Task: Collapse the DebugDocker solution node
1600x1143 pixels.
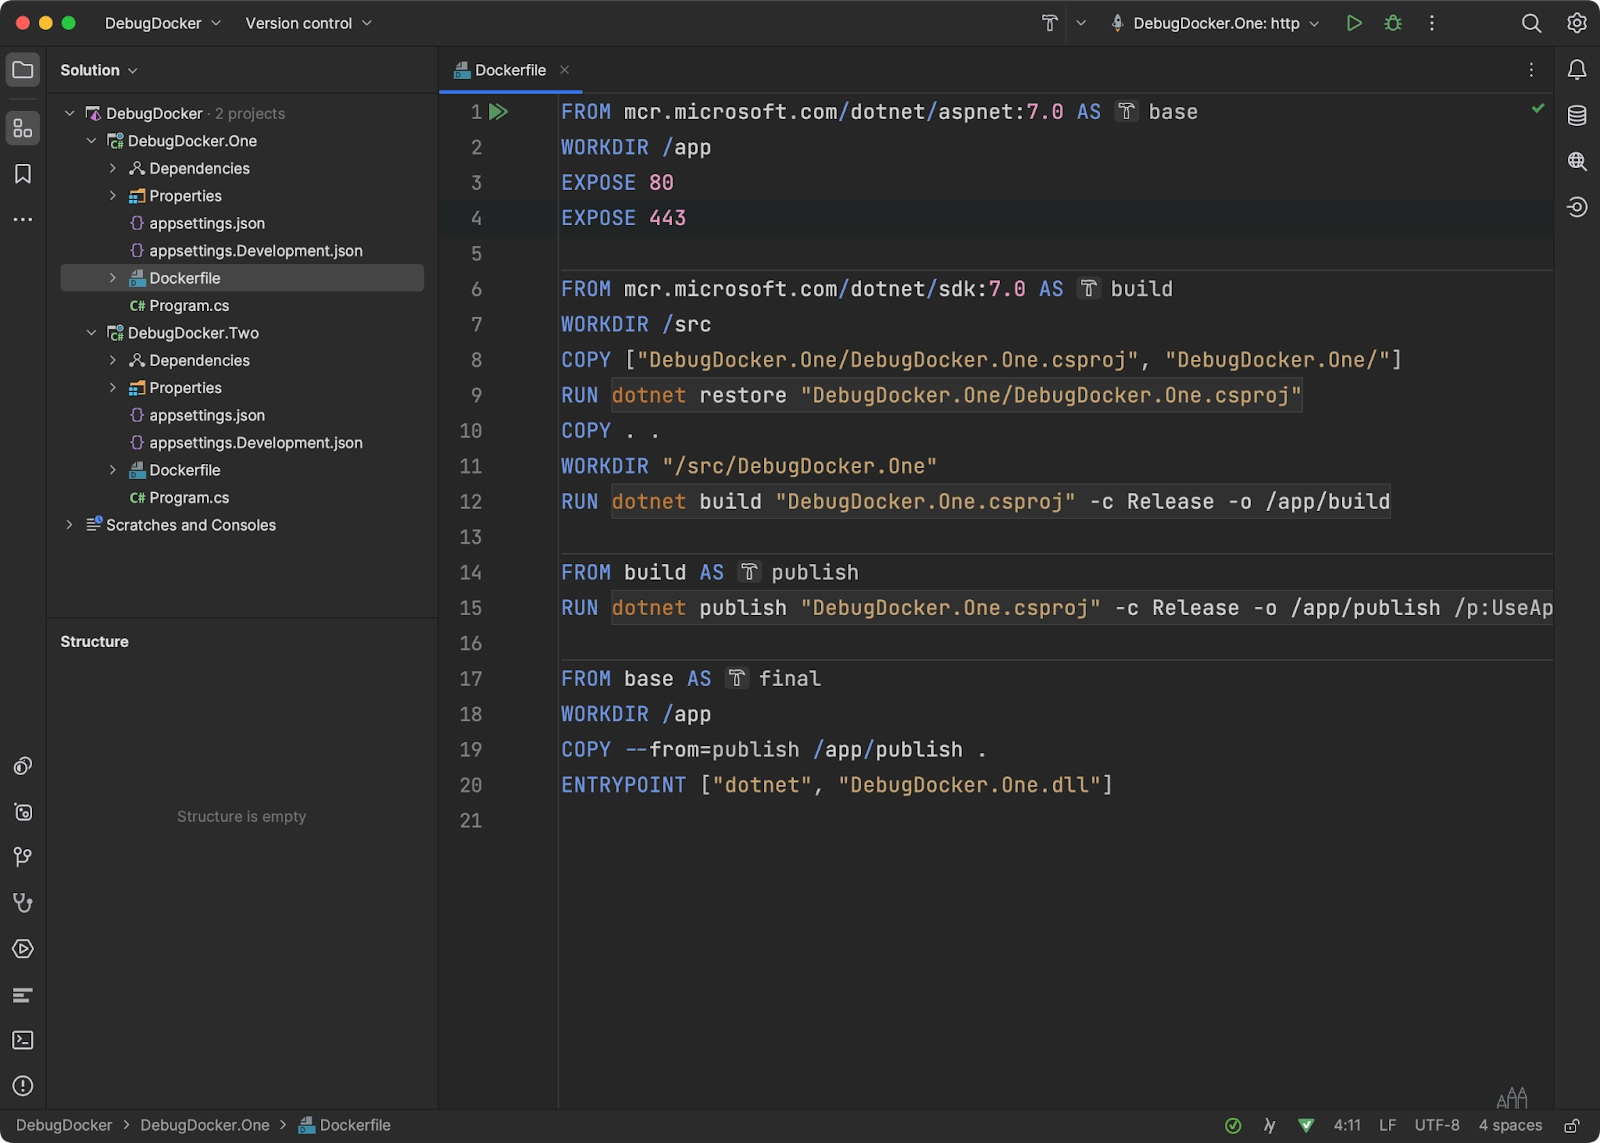Action: pos(70,113)
